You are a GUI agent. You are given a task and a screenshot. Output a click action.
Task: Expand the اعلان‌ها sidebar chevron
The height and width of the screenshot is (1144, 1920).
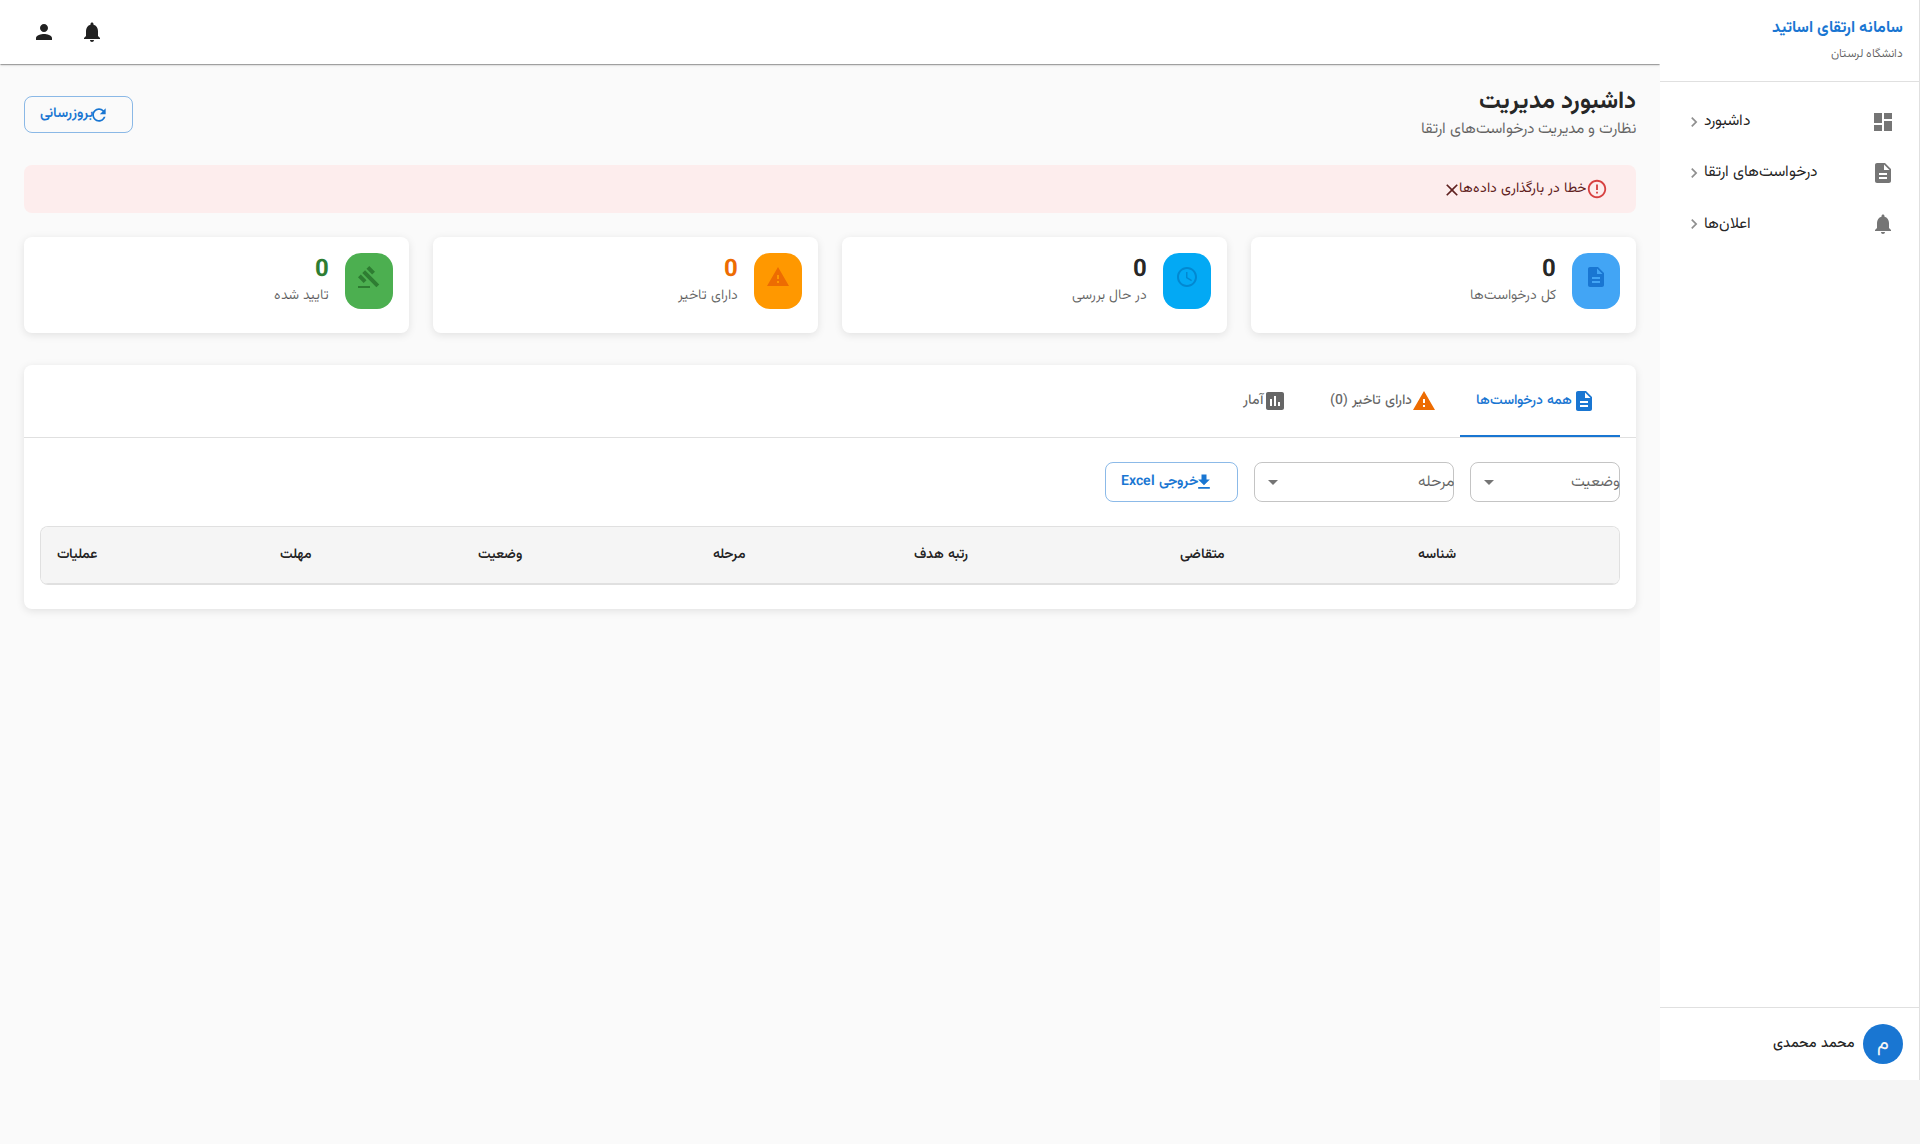pos(1694,224)
